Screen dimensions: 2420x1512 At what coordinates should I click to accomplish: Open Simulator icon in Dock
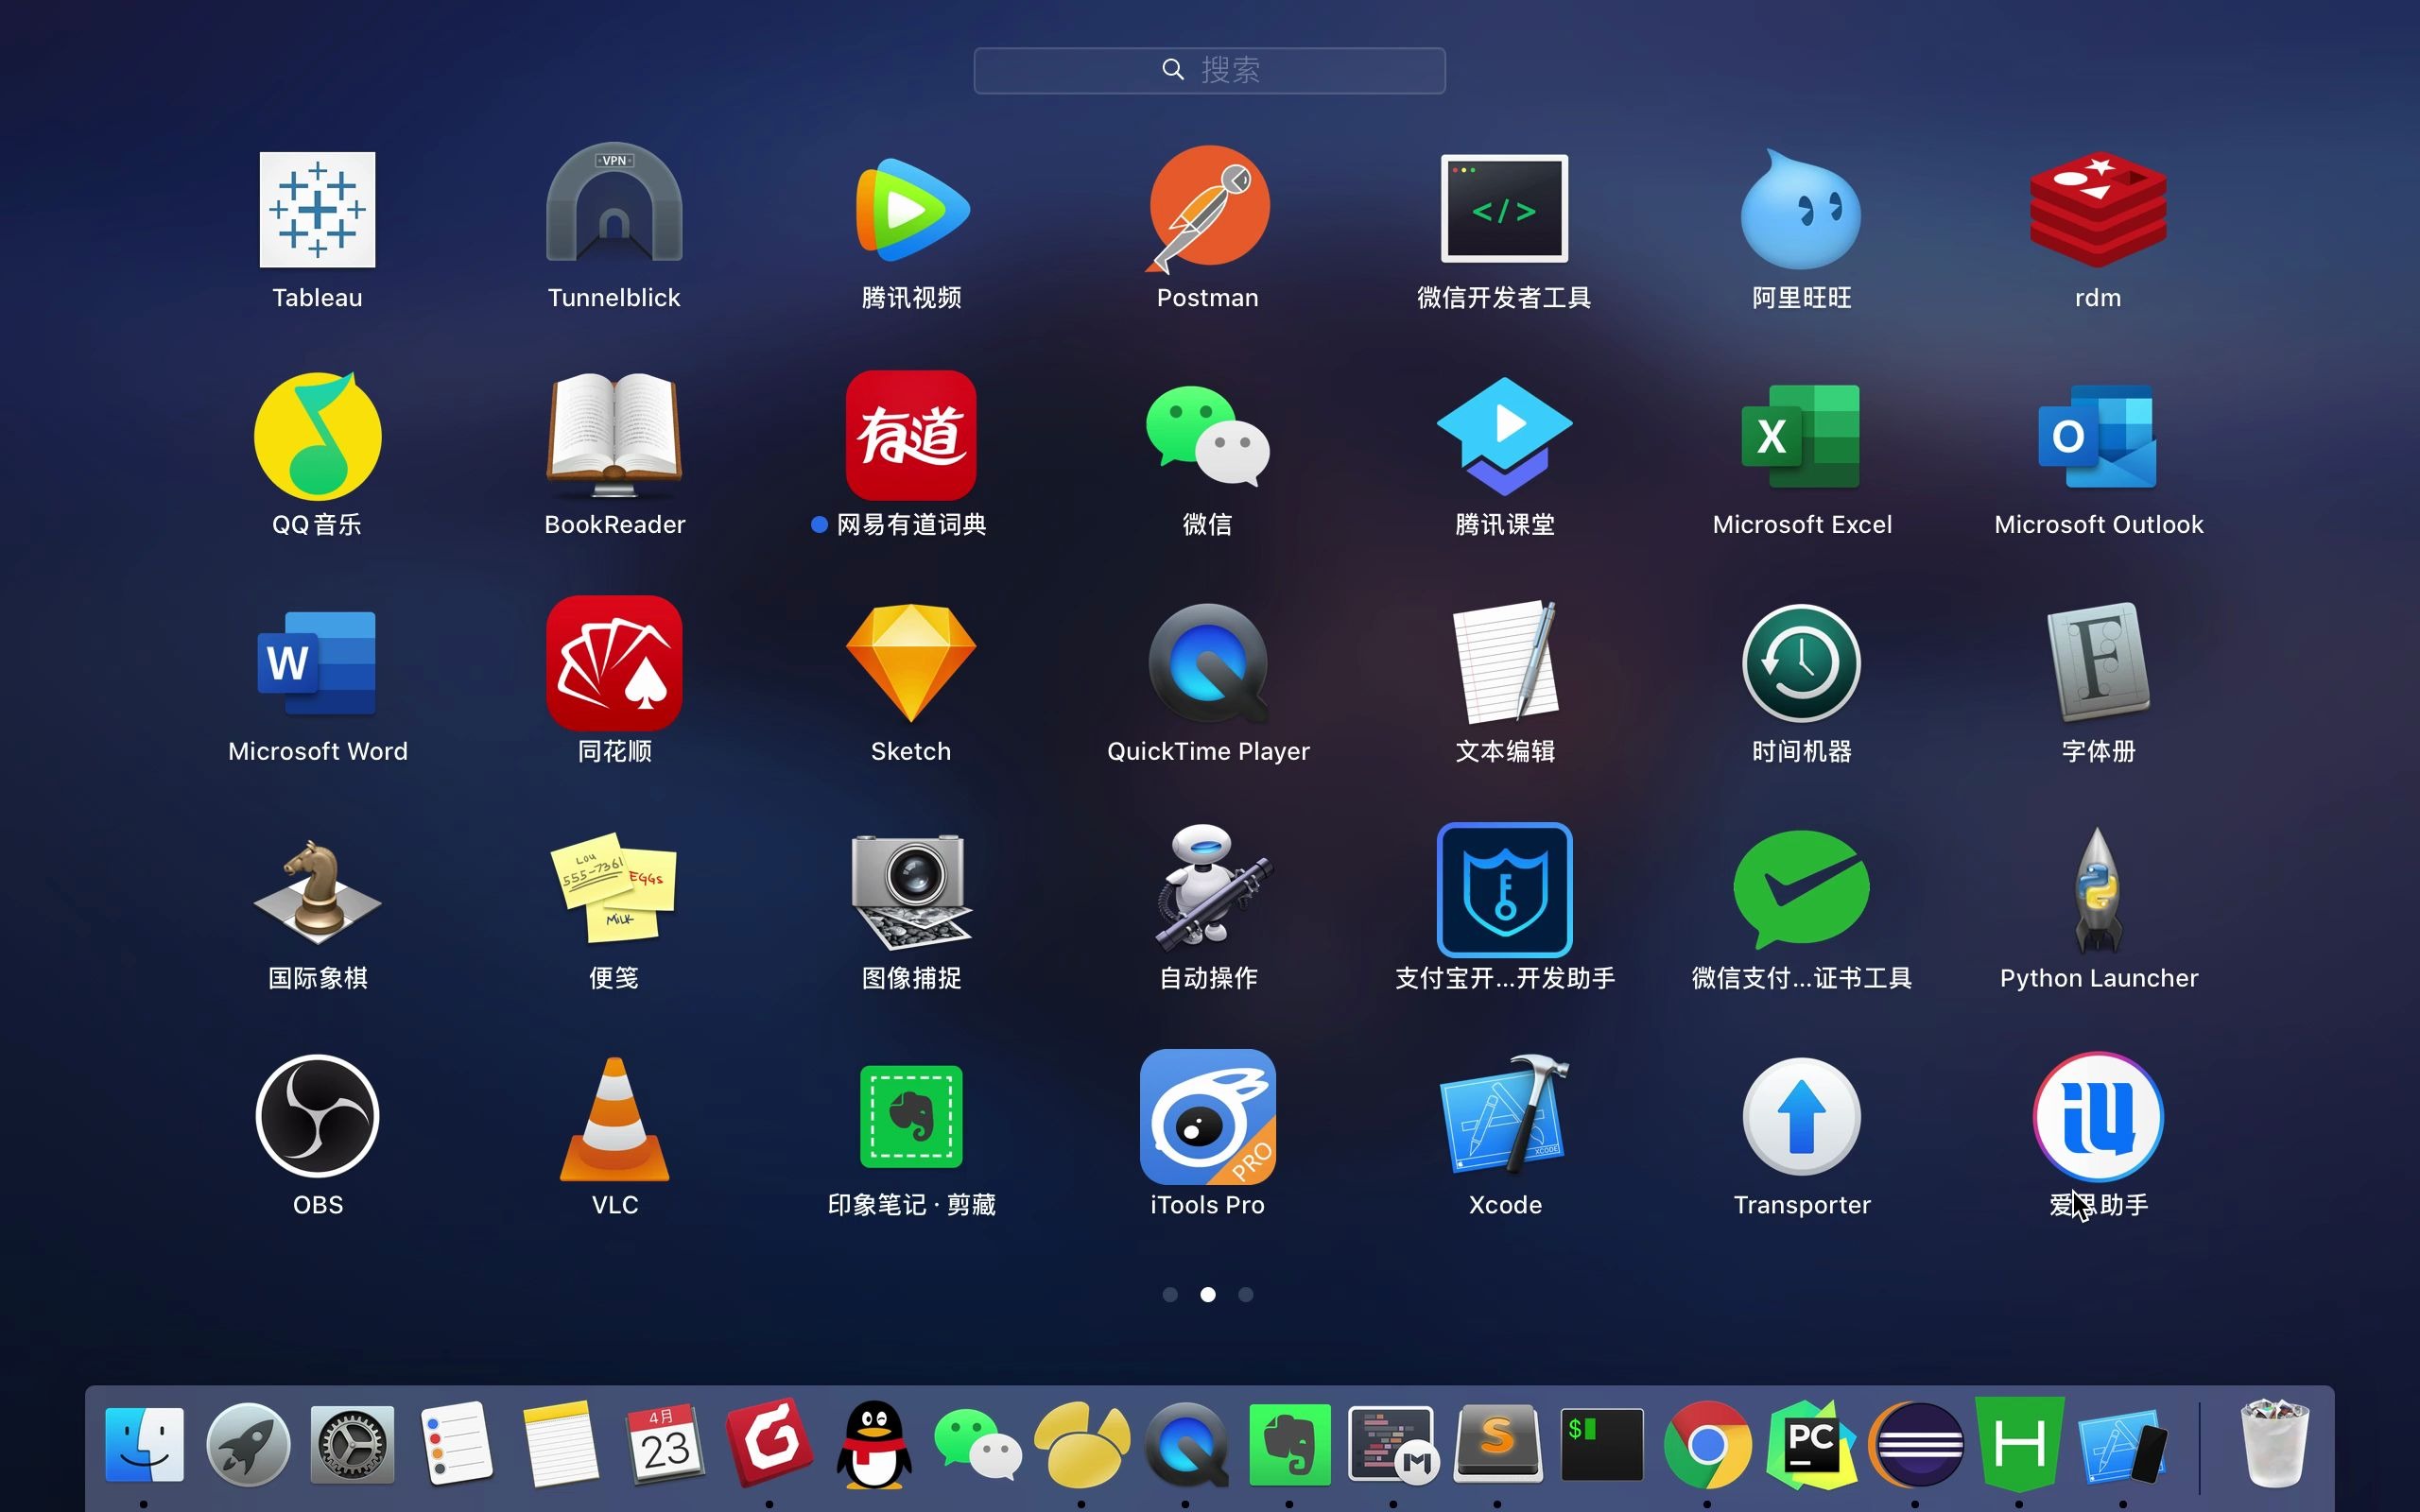tap(2123, 1444)
